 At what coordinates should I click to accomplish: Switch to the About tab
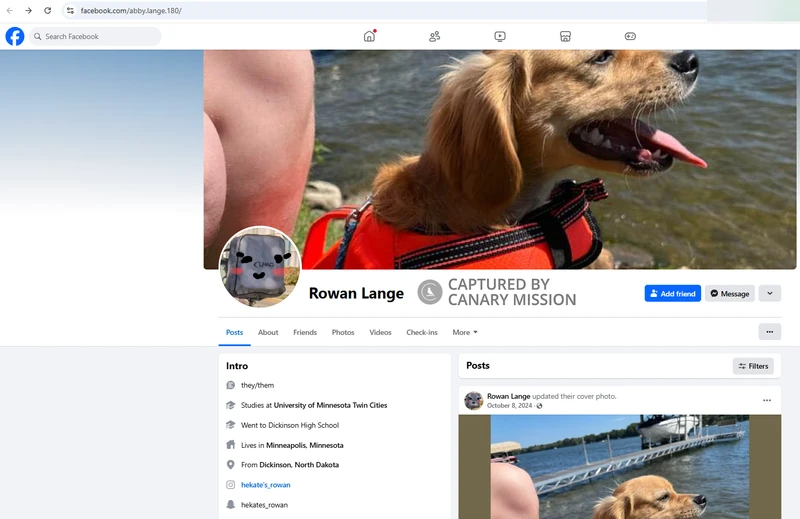268,332
